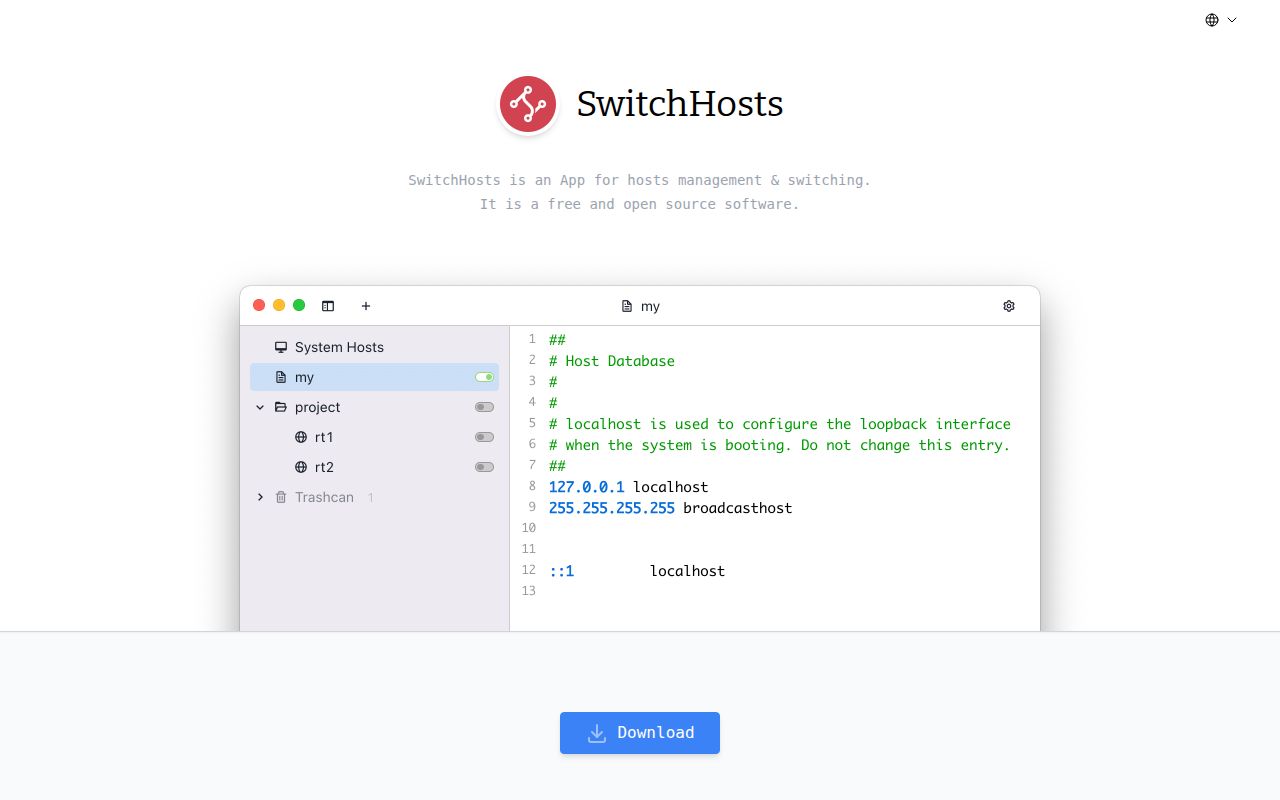Enable the rt2 hosts switch
This screenshot has height=800, width=1280.
click(485, 467)
